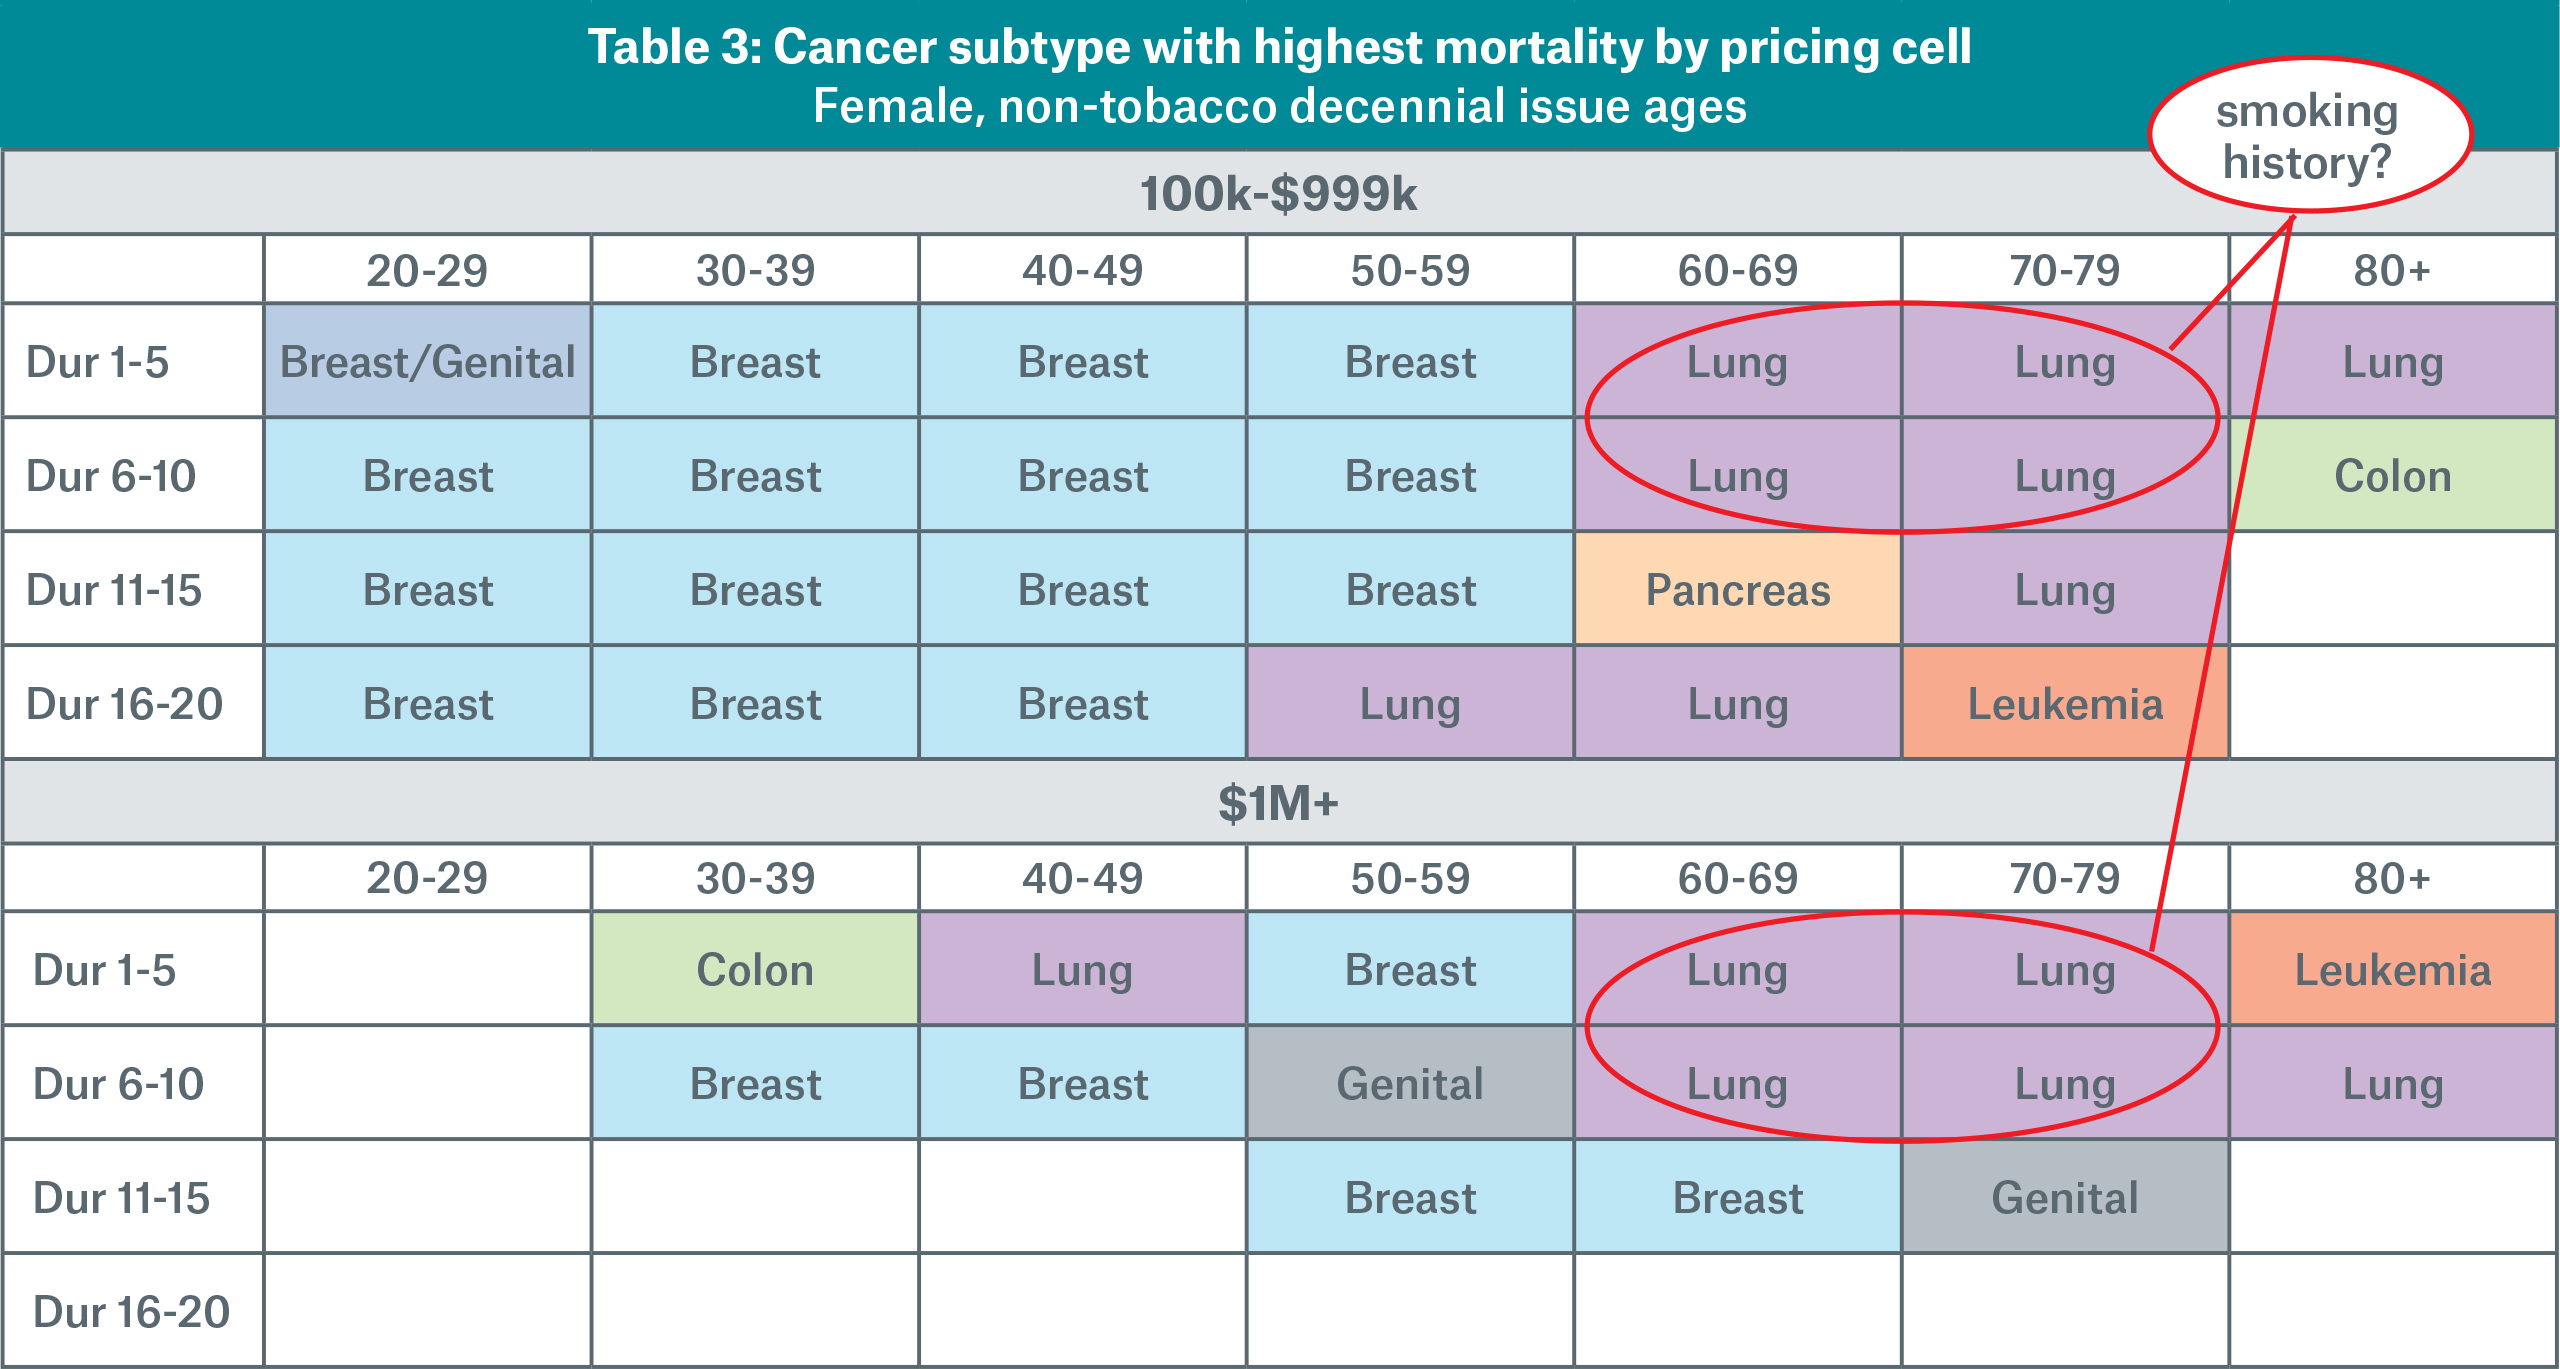Click the "Lung" cell in $1M+ 40-49 column
Screen dimensions: 2560x1369
tap(1082, 970)
